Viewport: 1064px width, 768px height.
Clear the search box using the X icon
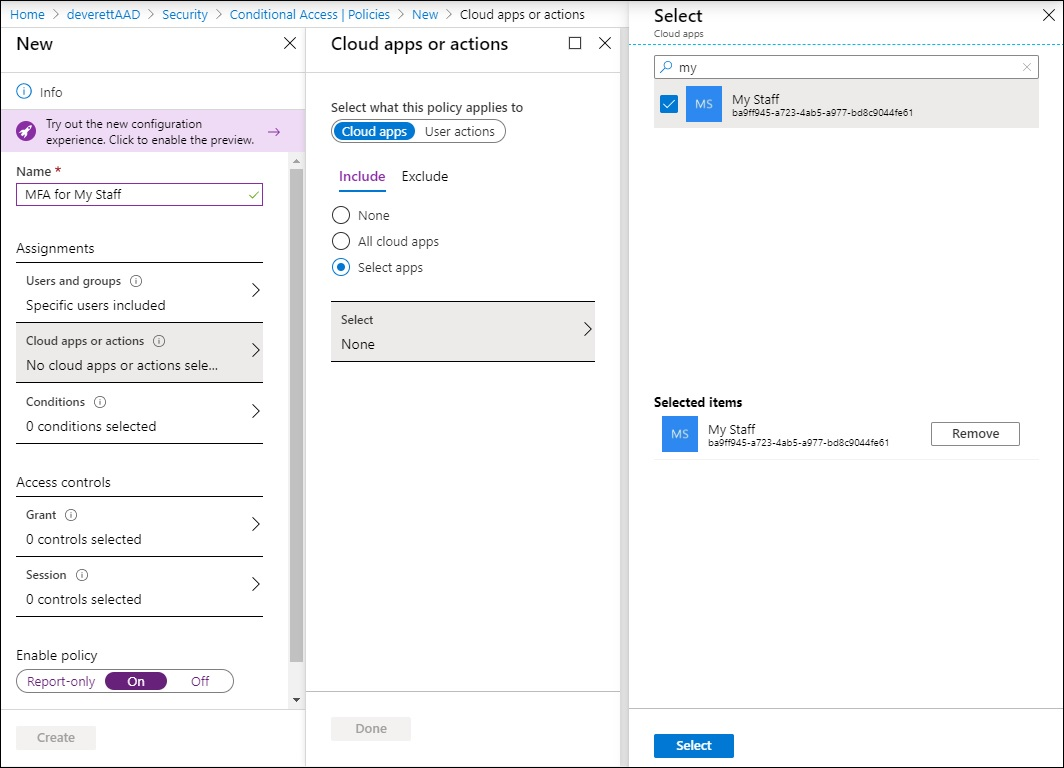click(x=1027, y=66)
